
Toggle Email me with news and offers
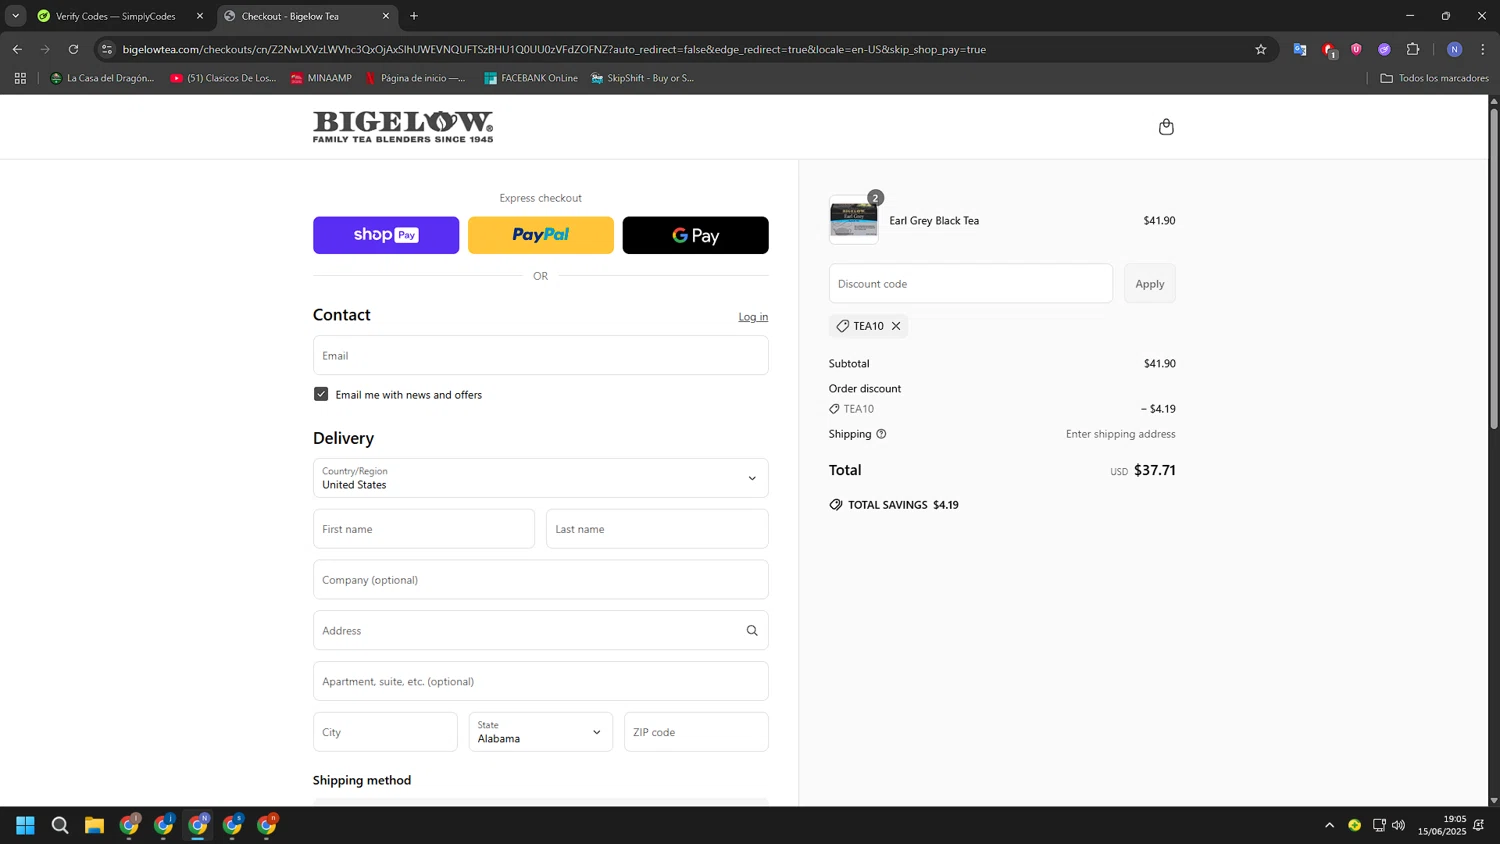321,394
